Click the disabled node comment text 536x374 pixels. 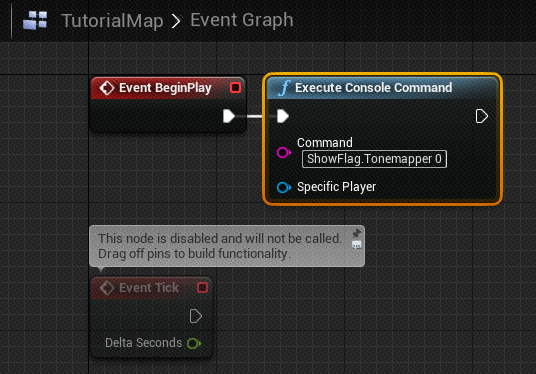[x=220, y=246]
